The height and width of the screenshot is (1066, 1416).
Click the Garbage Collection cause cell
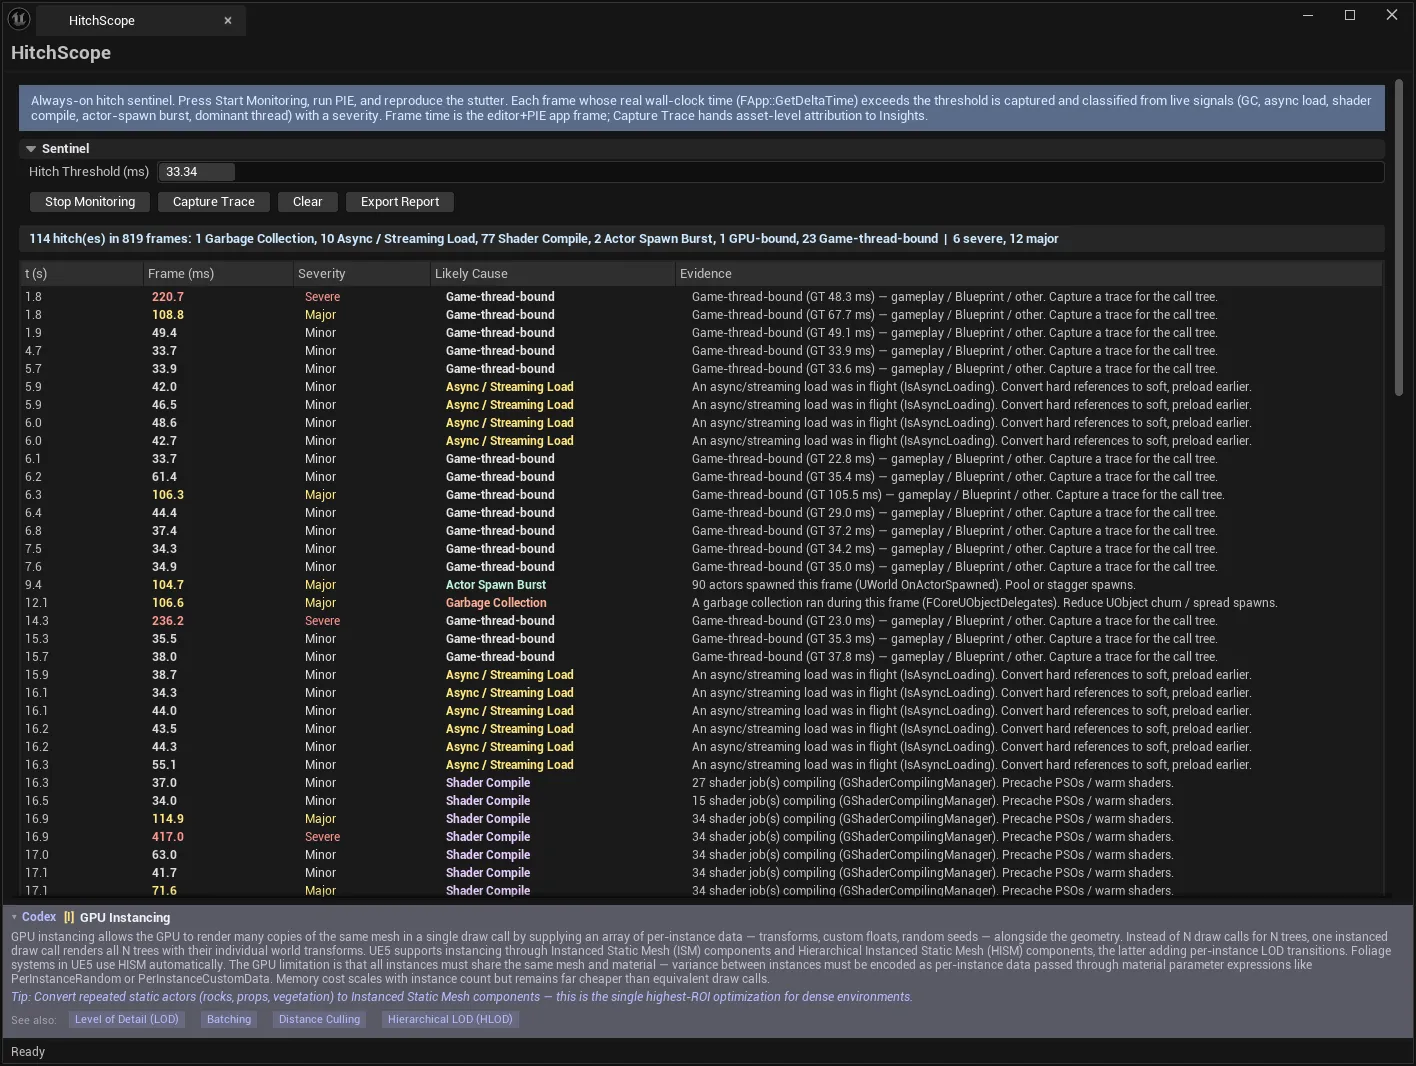pyautogui.click(x=496, y=603)
